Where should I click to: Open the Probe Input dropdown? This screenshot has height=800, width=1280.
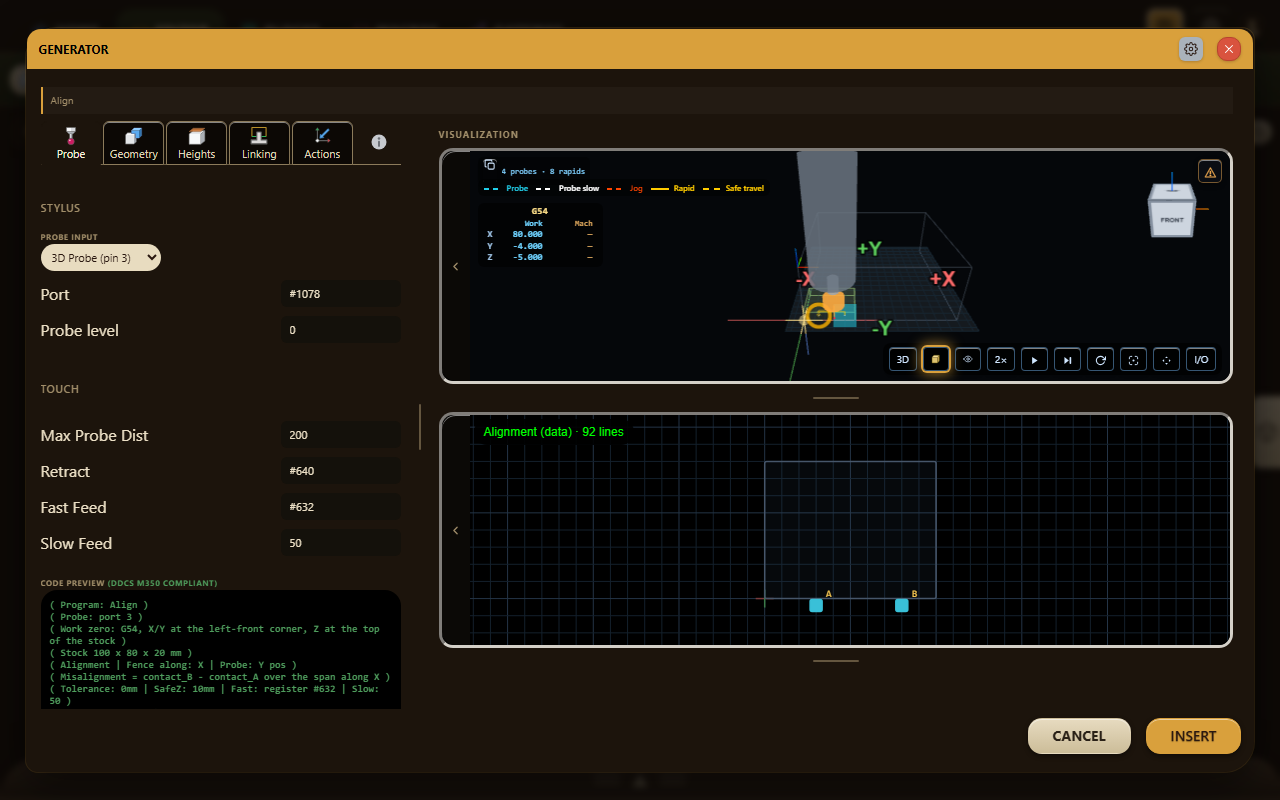point(101,258)
